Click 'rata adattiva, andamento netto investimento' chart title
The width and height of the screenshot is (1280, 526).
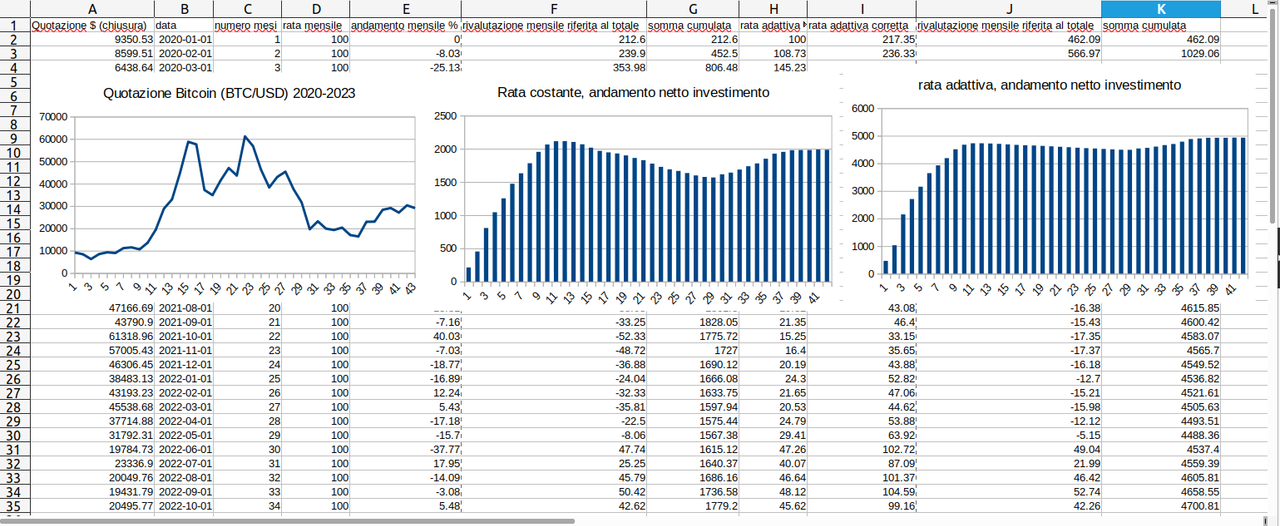1049,86
